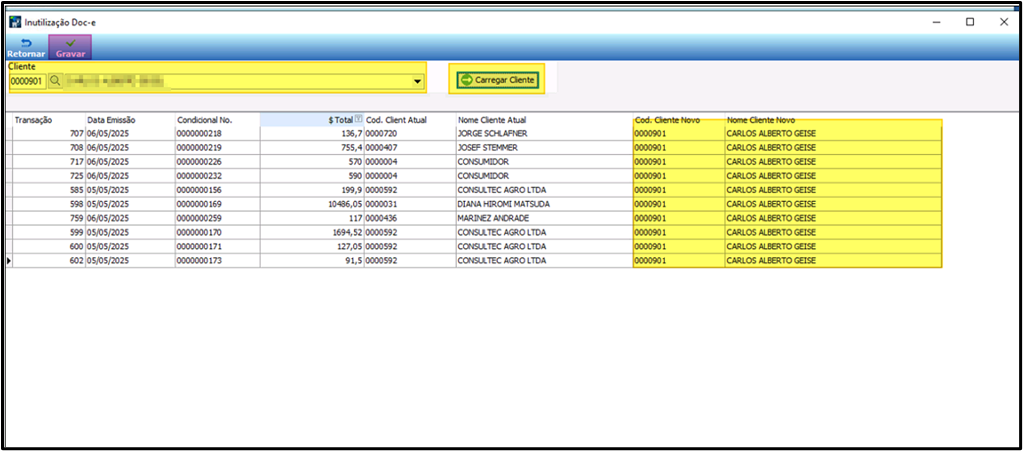The width and height of the screenshot is (1023, 451).
Task: Select transaction 759 cell
Action: pos(49,218)
